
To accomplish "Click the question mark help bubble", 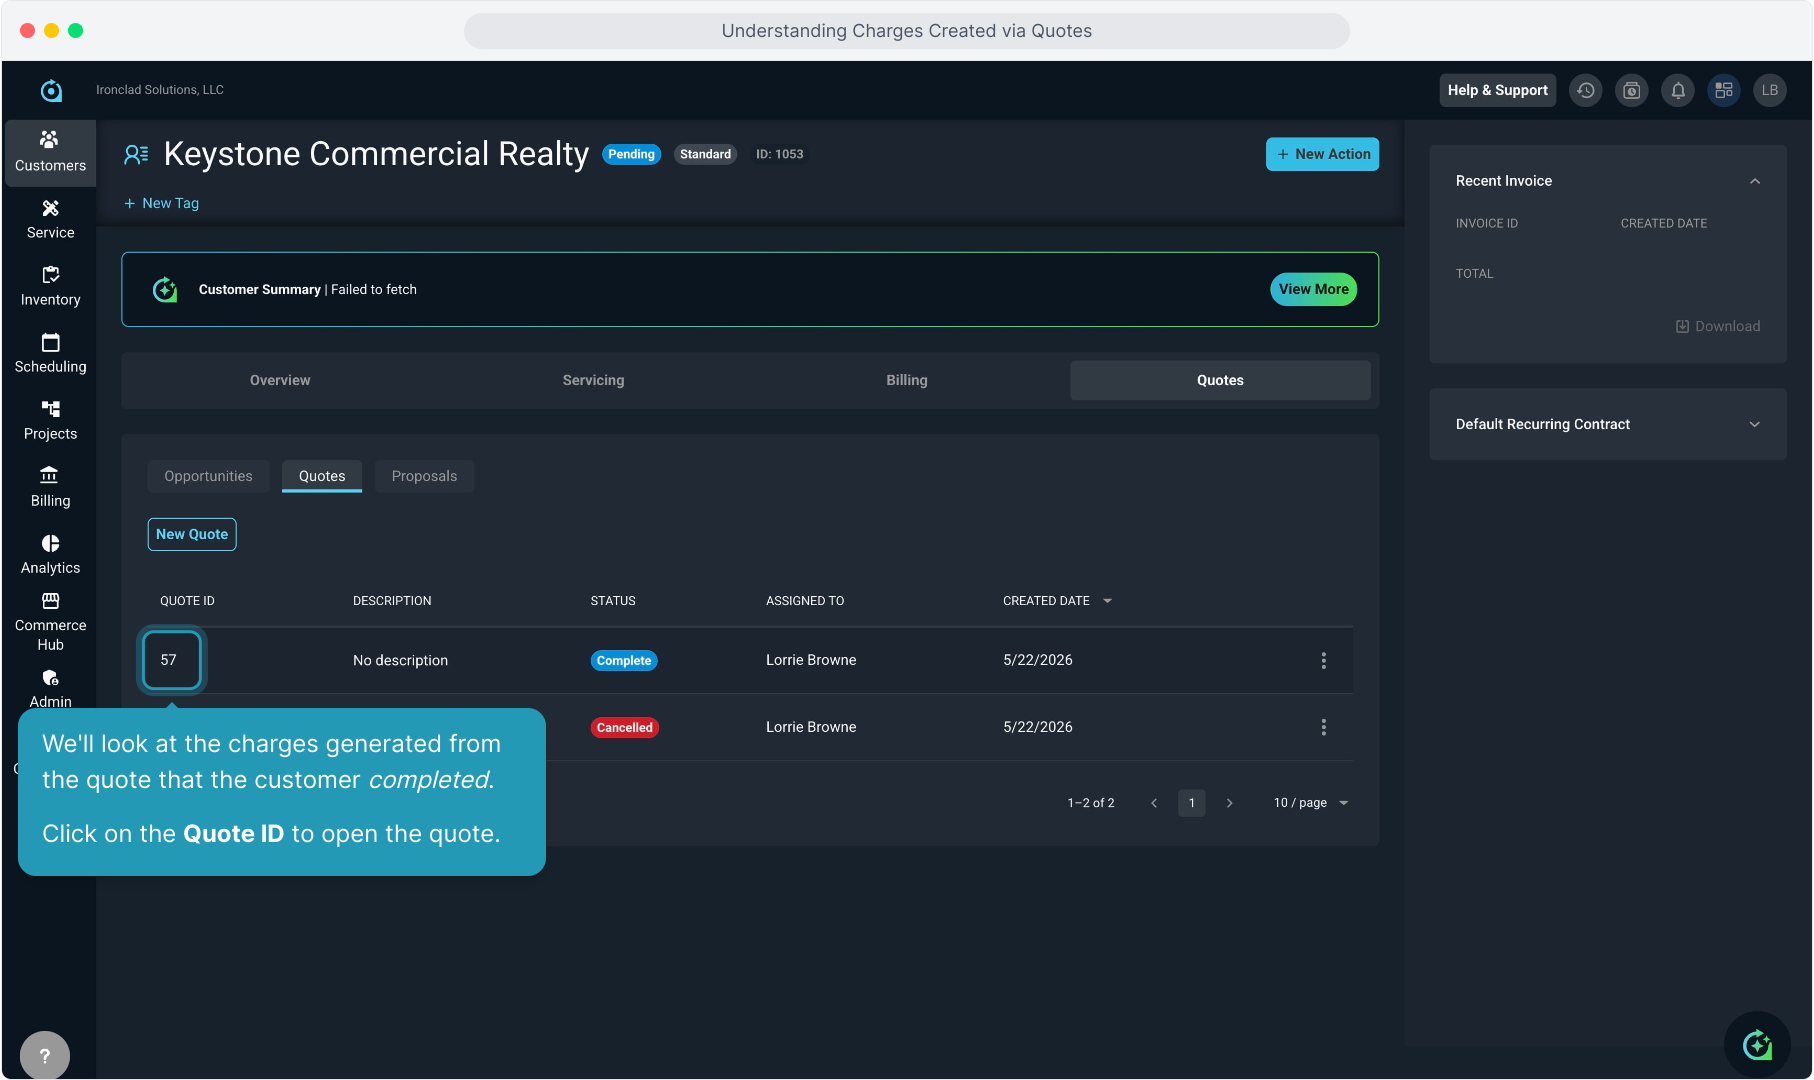I will click(x=45, y=1055).
